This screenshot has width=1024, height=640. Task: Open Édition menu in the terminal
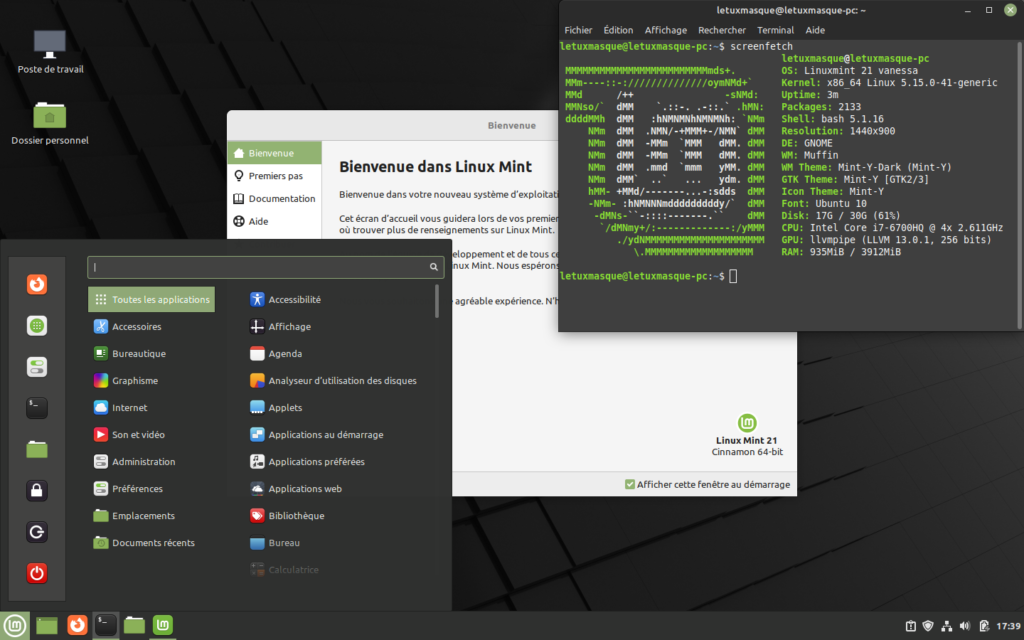click(x=618, y=30)
